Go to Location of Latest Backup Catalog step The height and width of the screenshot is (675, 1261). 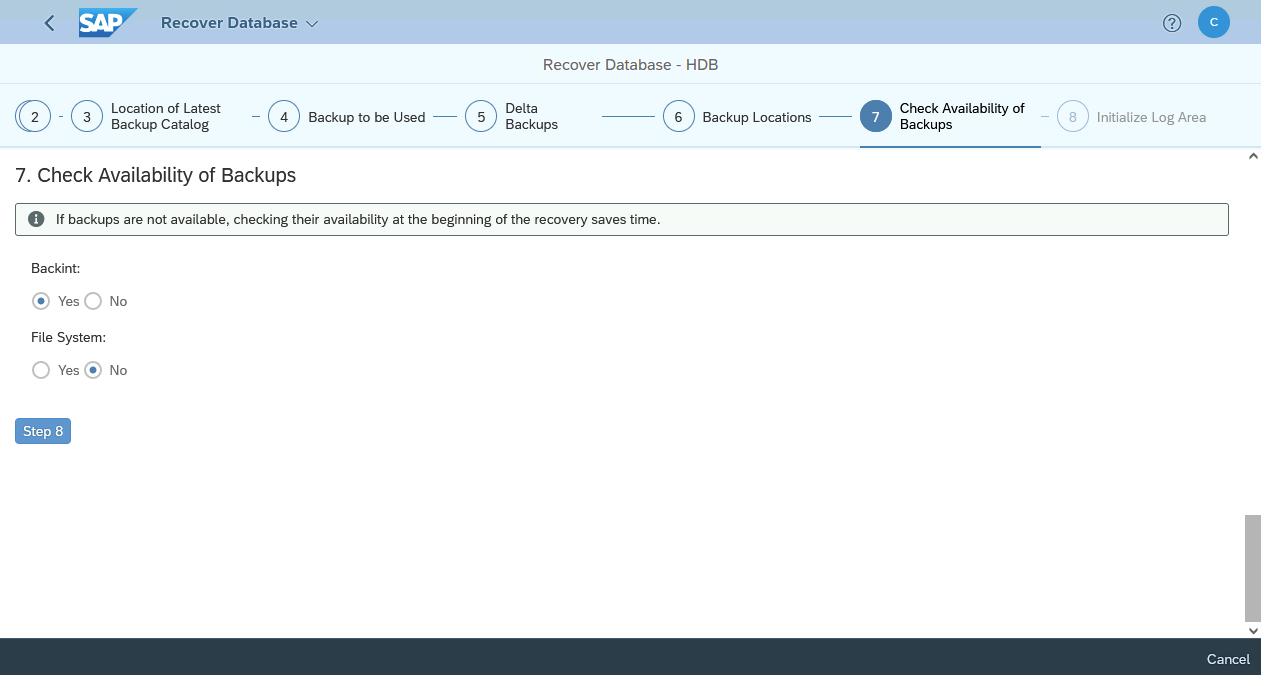[166, 117]
